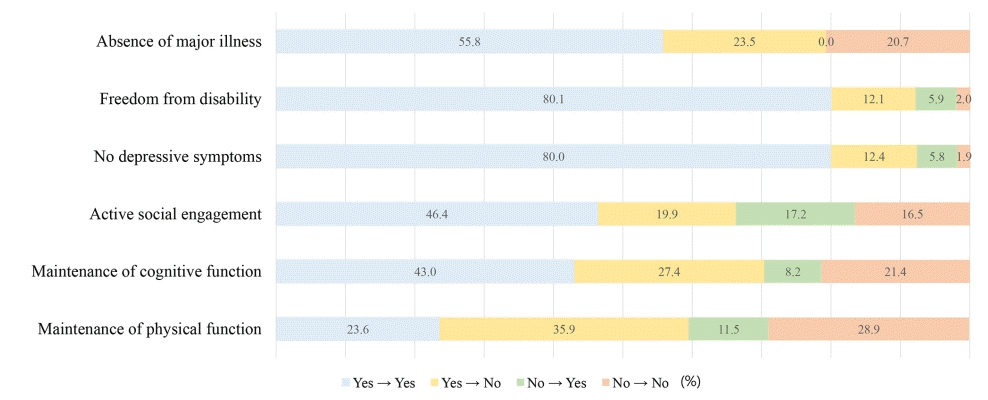Screen dimensions: 988x400
Task: Click the 'Active social engagement' category label
Action: (x=175, y=214)
